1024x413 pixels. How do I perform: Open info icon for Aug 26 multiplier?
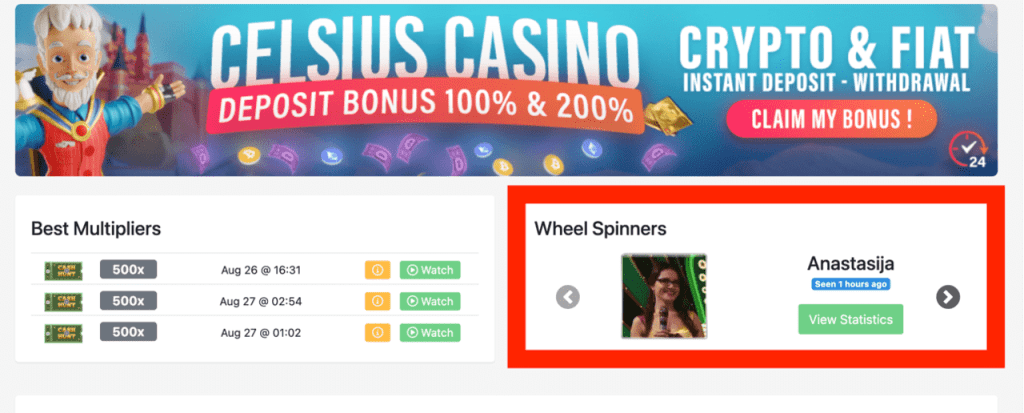[377, 270]
